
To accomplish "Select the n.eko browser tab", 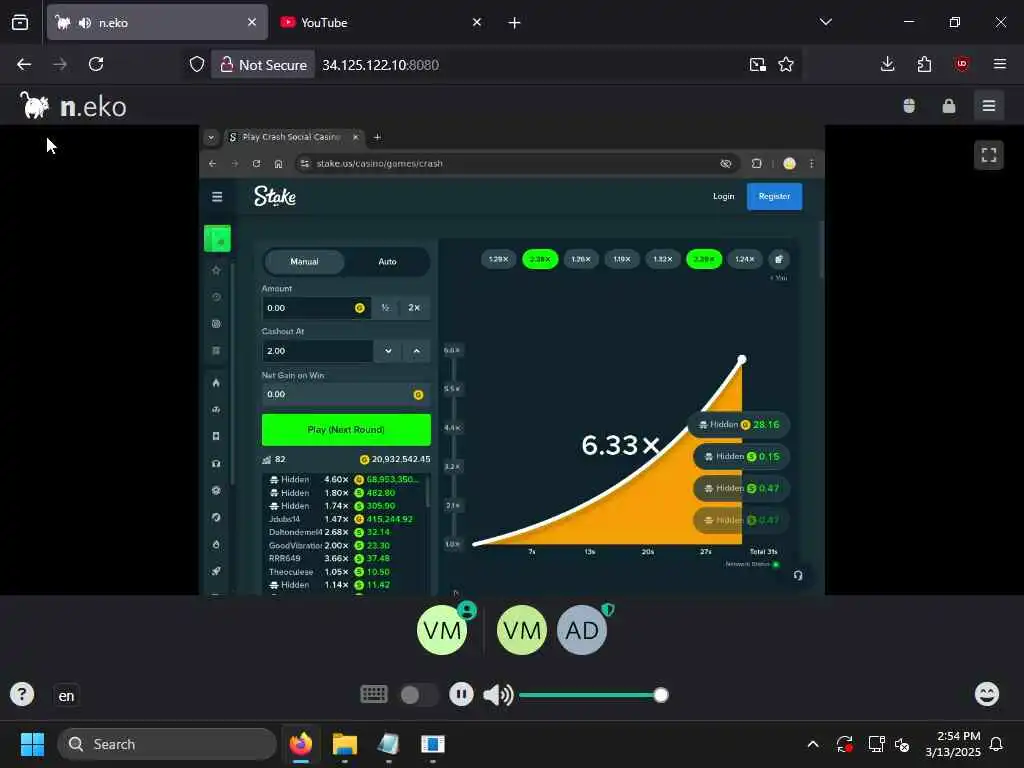I will pos(157,22).
